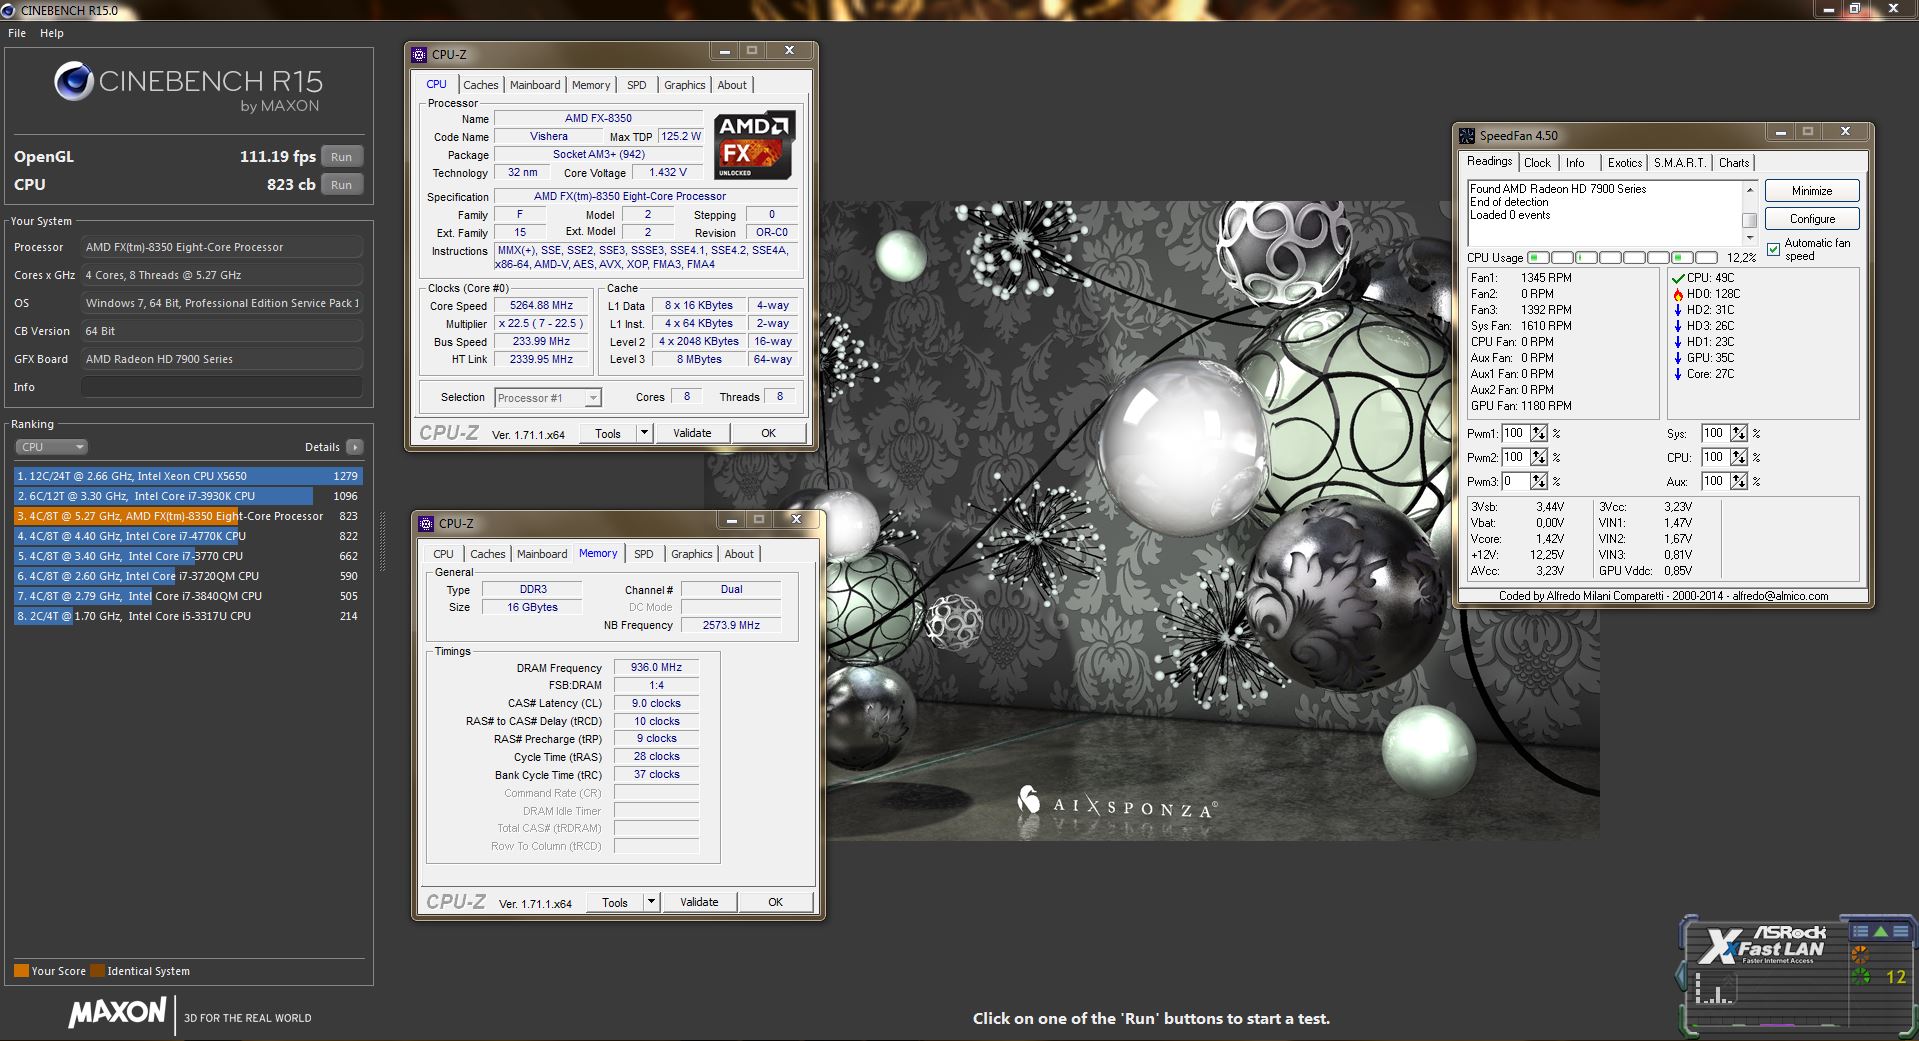Click the Tools button in upper CPU-Z window
This screenshot has height=1041, width=1919.
click(608, 433)
